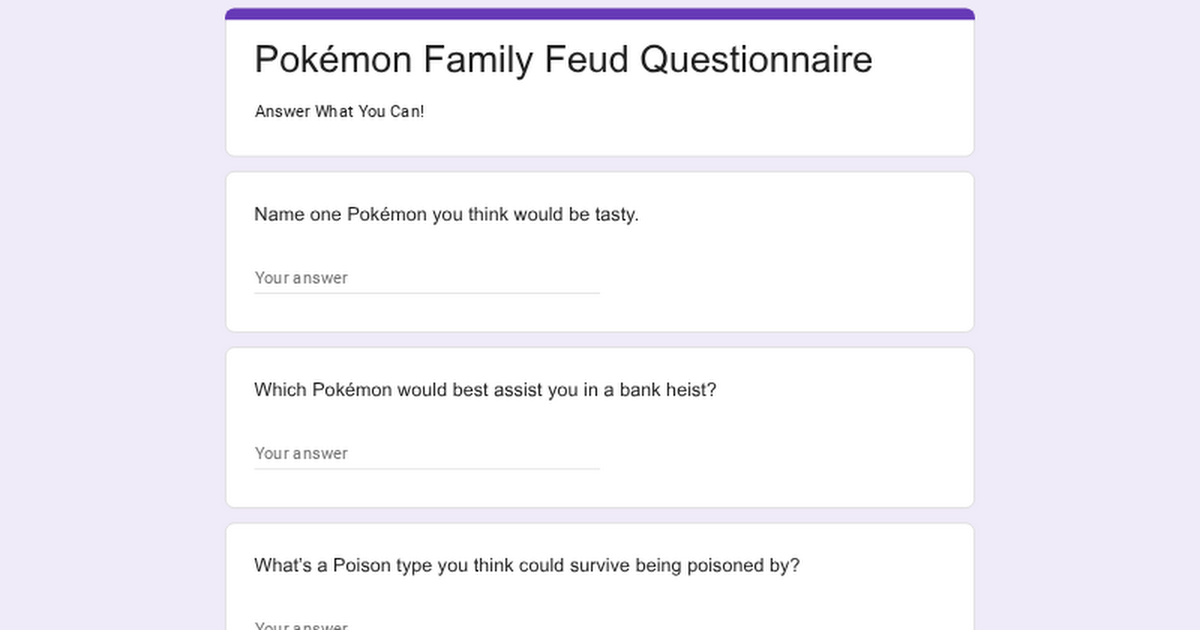Click the word 'Pokémon' in the form title
1200x630 pixels.
tap(332, 60)
